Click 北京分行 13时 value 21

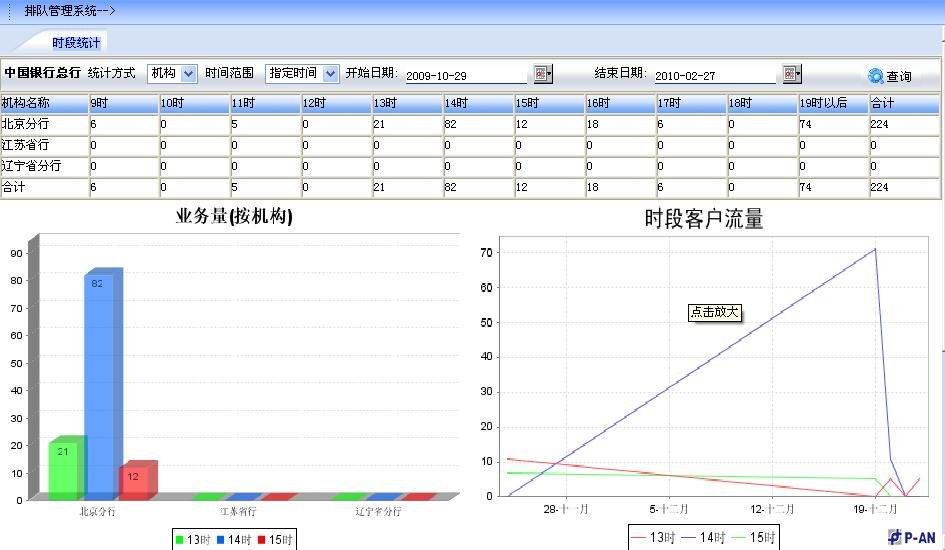(x=379, y=124)
